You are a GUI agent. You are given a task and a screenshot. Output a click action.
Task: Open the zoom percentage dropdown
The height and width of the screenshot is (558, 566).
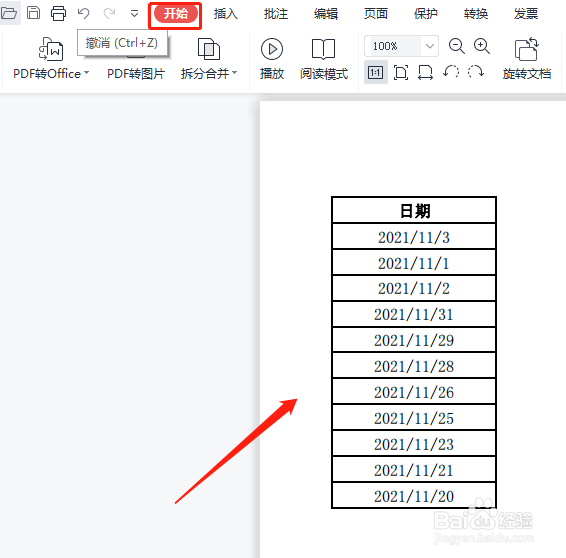[x=430, y=46]
